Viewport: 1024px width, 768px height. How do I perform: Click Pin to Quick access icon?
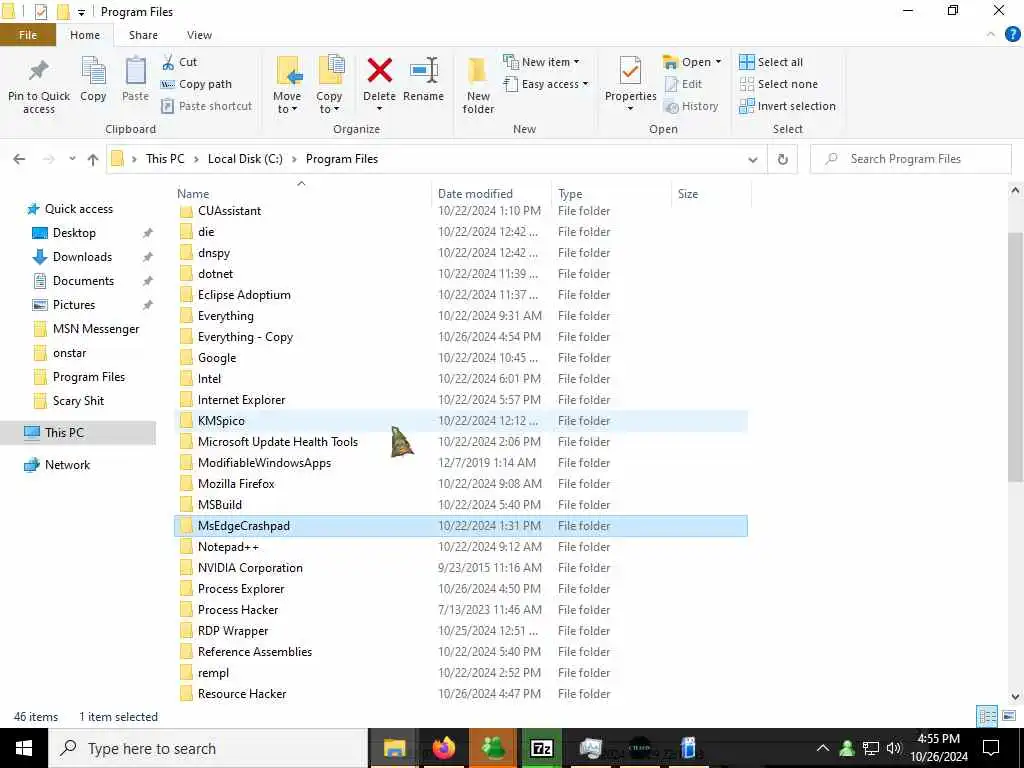point(39,71)
